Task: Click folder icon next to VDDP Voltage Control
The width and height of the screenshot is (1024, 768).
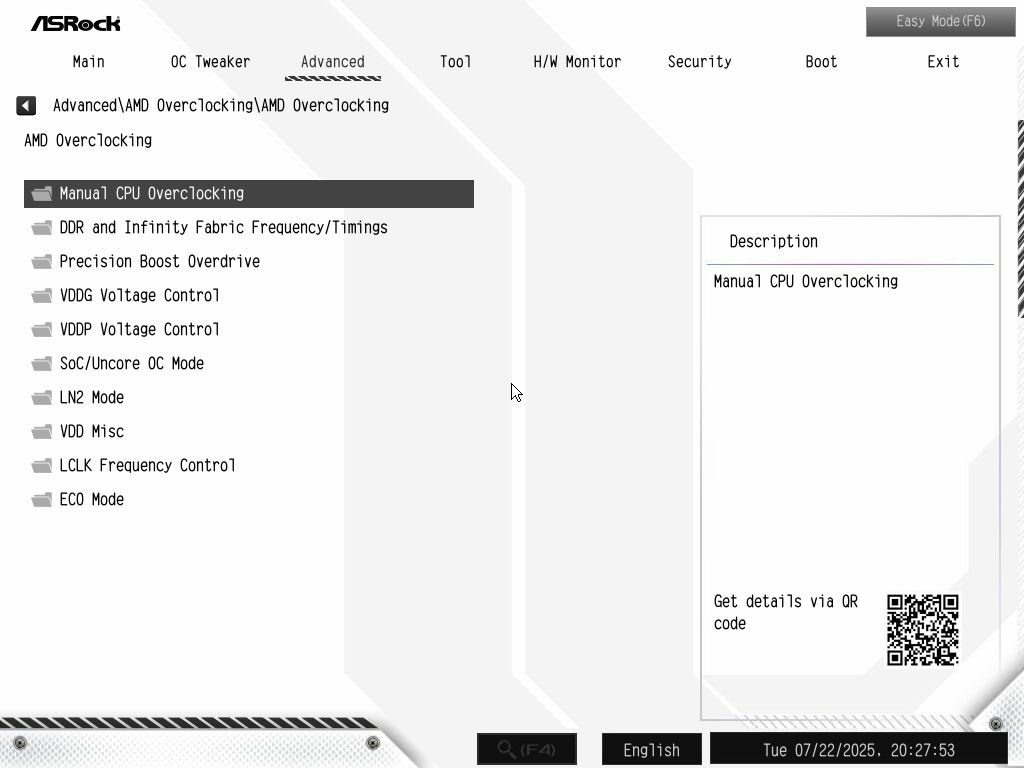Action: click(42, 329)
